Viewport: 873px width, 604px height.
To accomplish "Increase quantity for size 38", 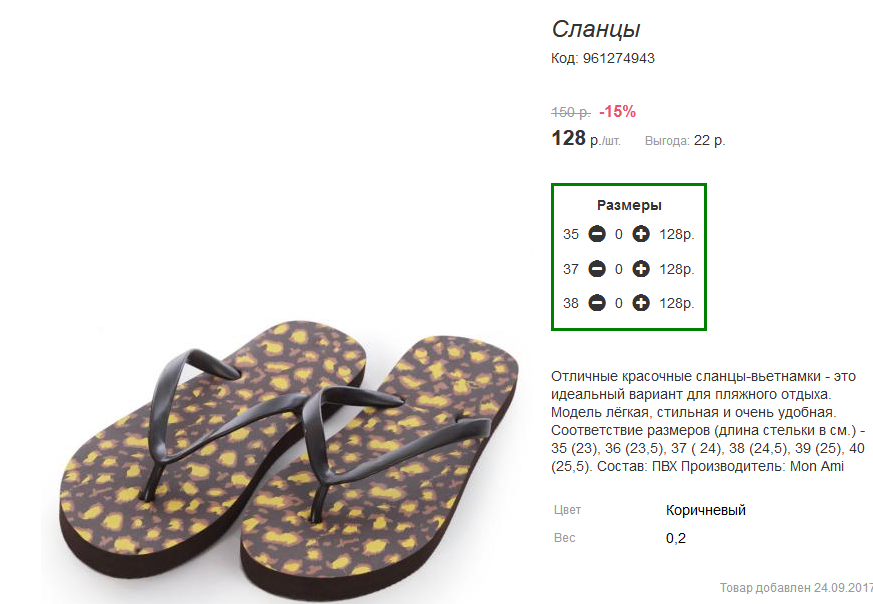I will pos(641,303).
